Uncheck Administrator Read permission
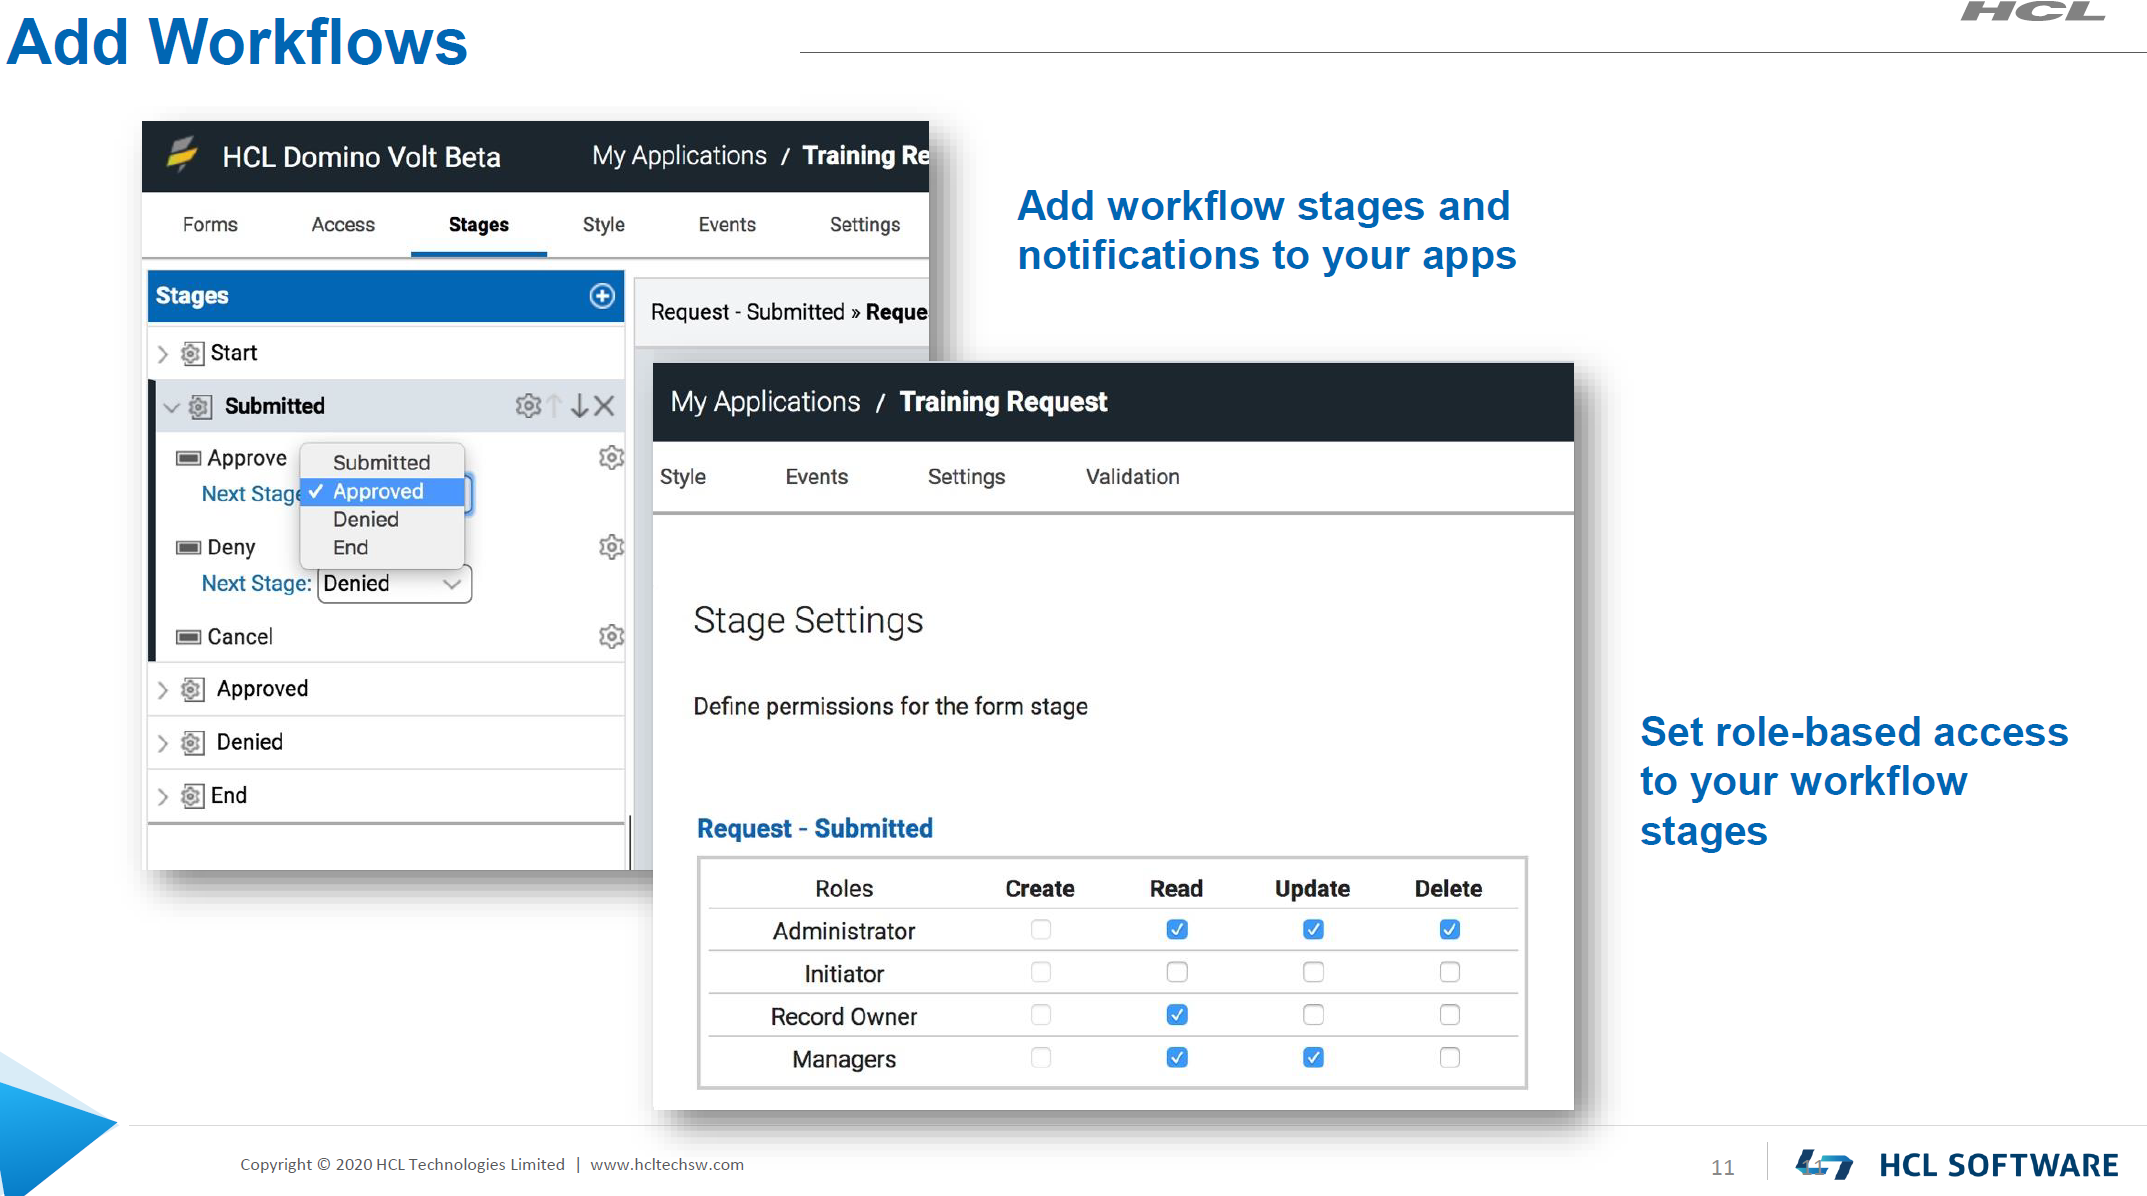This screenshot has width=2147, height=1196. pyautogui.click(x=1177, y=930)
